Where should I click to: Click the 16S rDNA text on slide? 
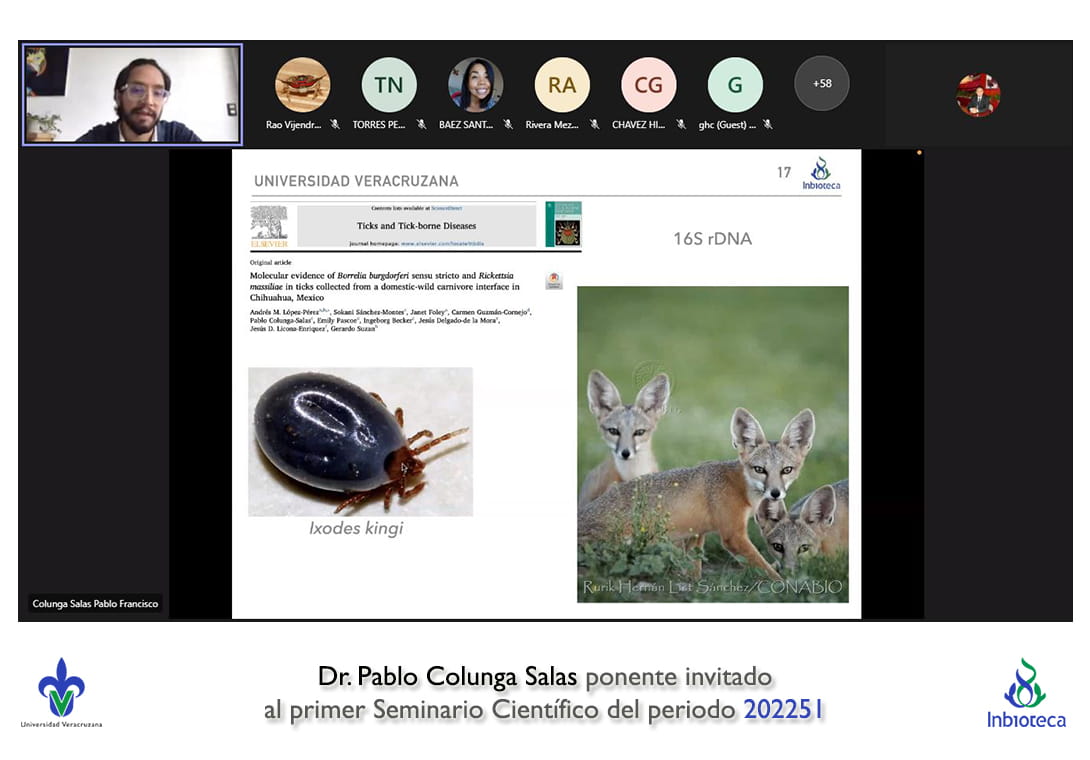712,238
